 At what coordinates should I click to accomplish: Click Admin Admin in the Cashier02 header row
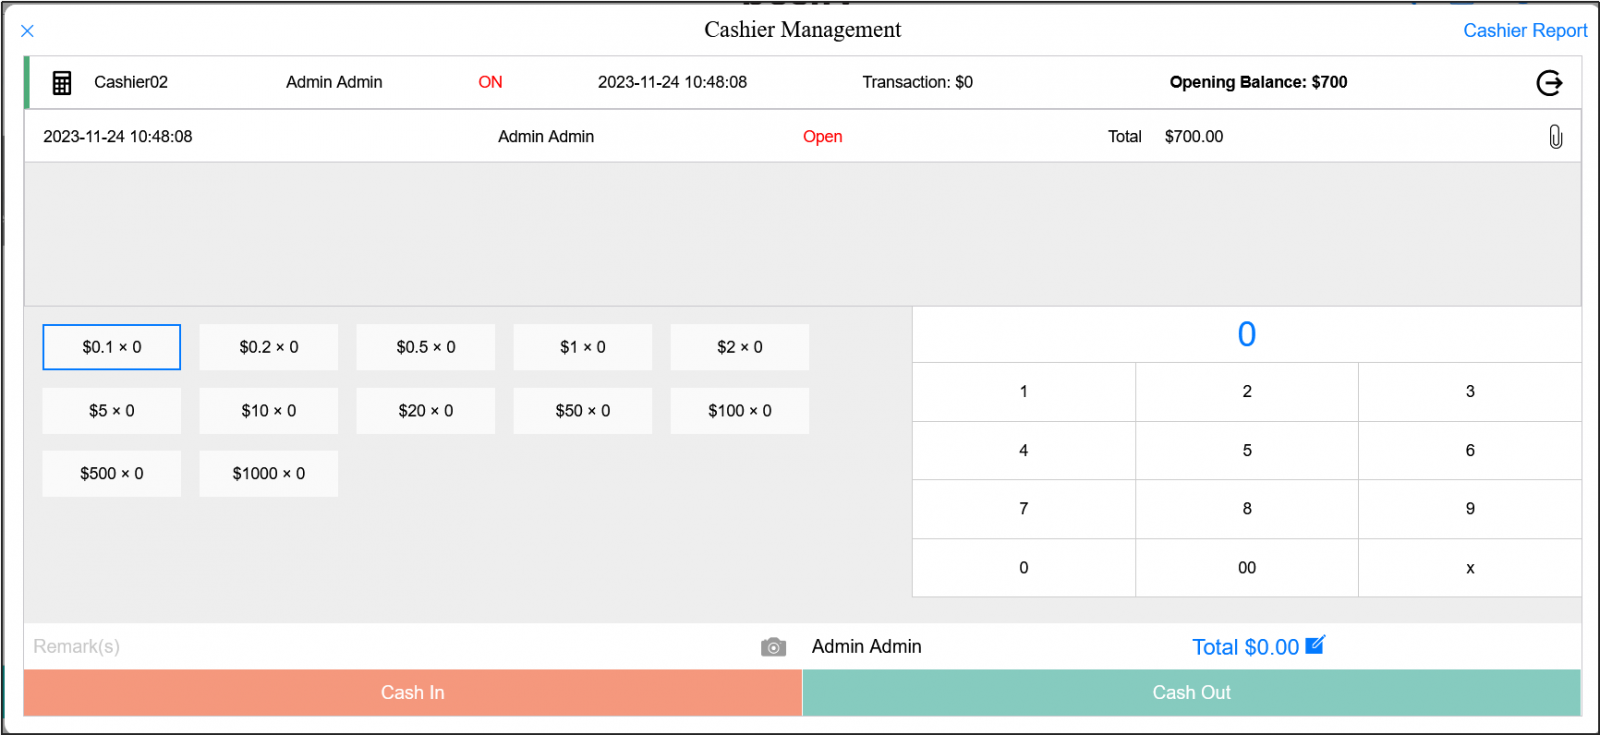tap(334, 82)
